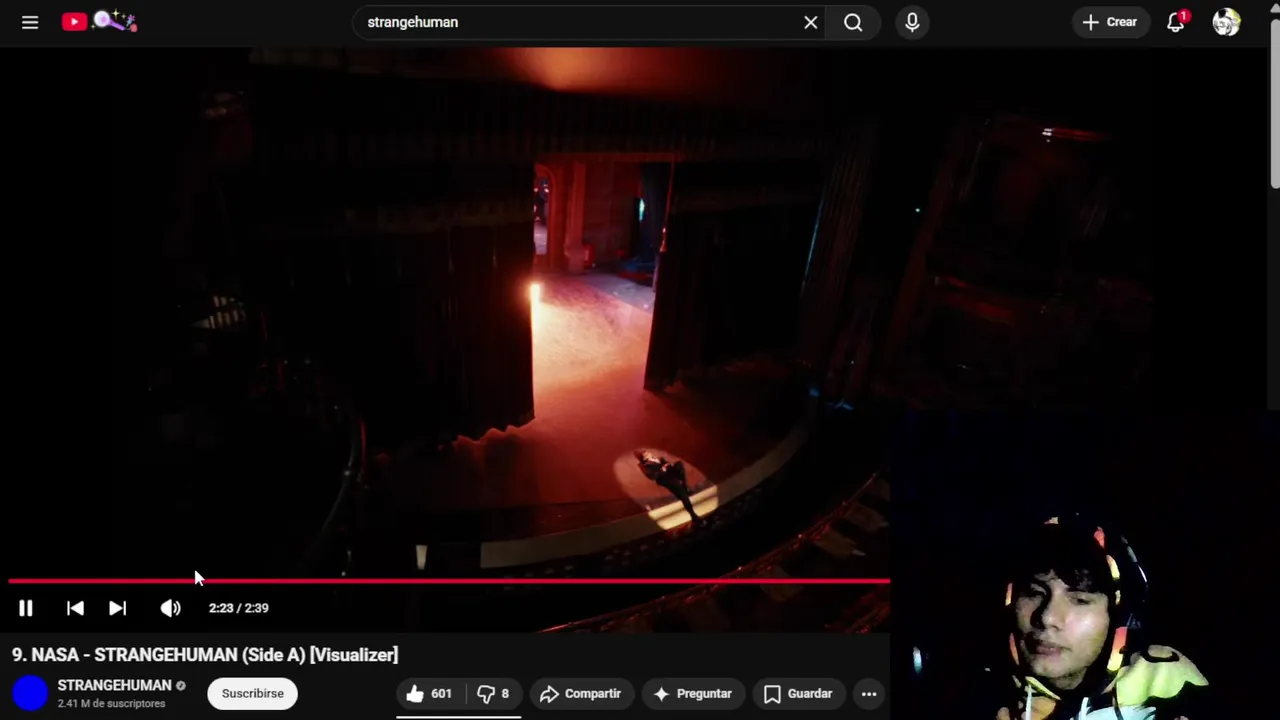Viewport: 1280px width, 720px height.
Task: Clear the search text with the X
Action: pyautogui.click(x=811, y=22)
